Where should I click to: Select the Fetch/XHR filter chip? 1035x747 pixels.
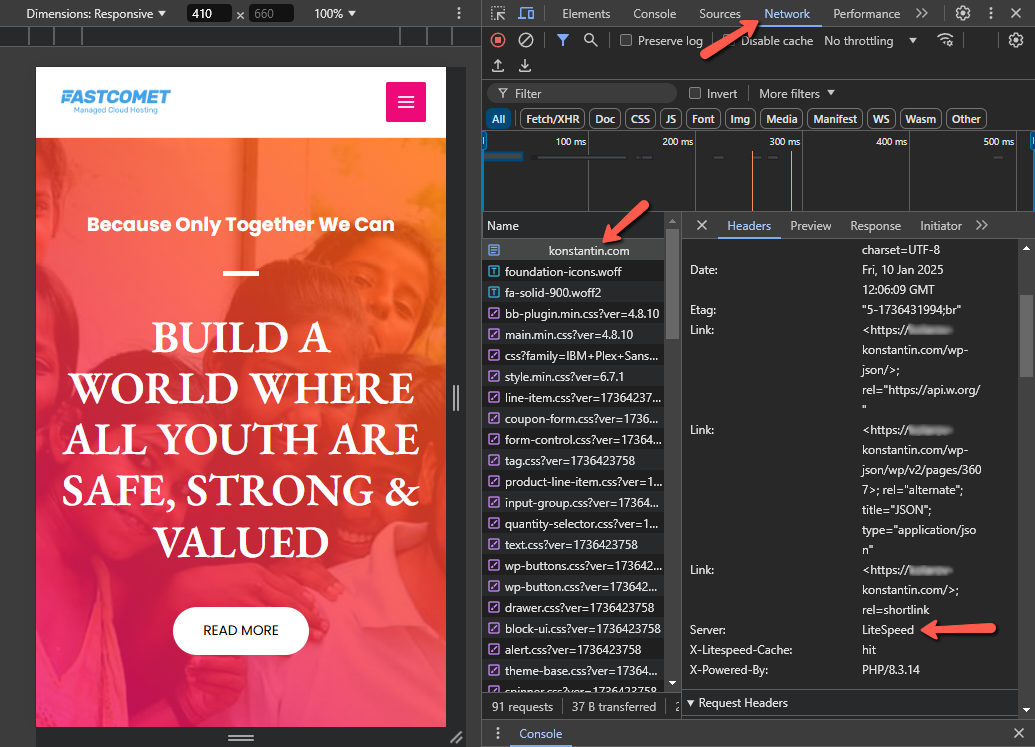click(552, 118)
